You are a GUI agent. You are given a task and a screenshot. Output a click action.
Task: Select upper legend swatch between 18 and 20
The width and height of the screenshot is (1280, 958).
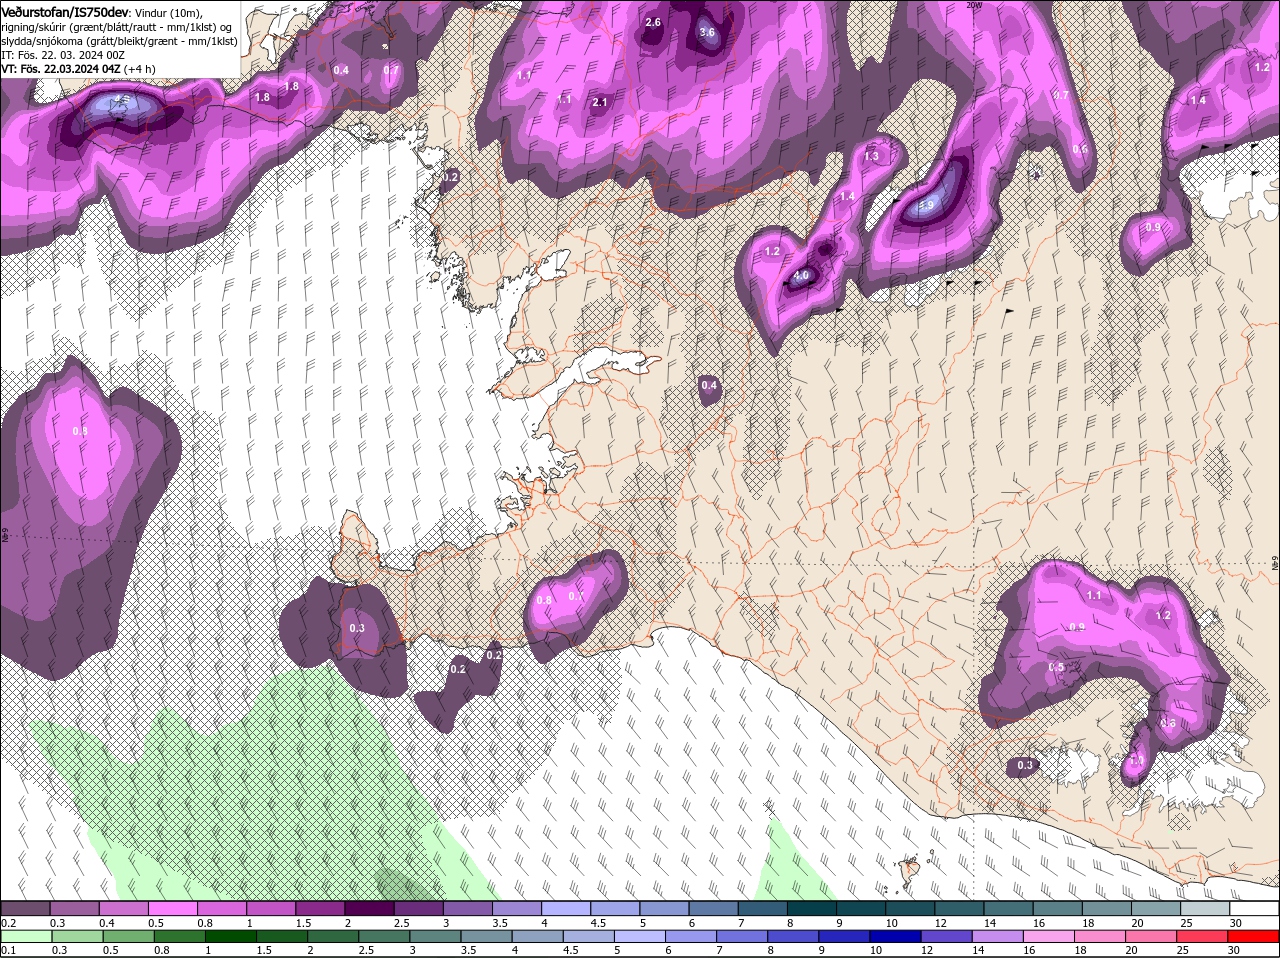point(1107,908)
